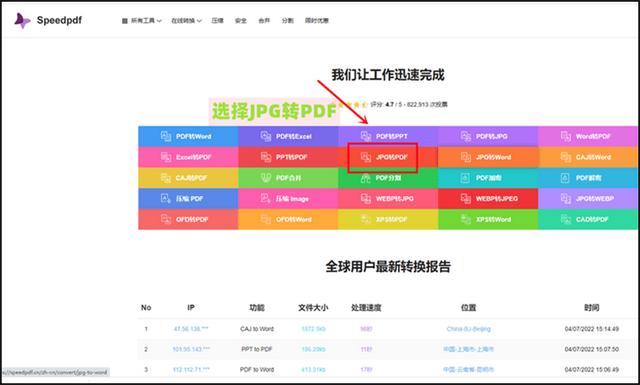Click the Speedpdf butterfly logo icon
The width and height of the screenshot is (640, 385).
pyautogui.click(x=22, y=20)
